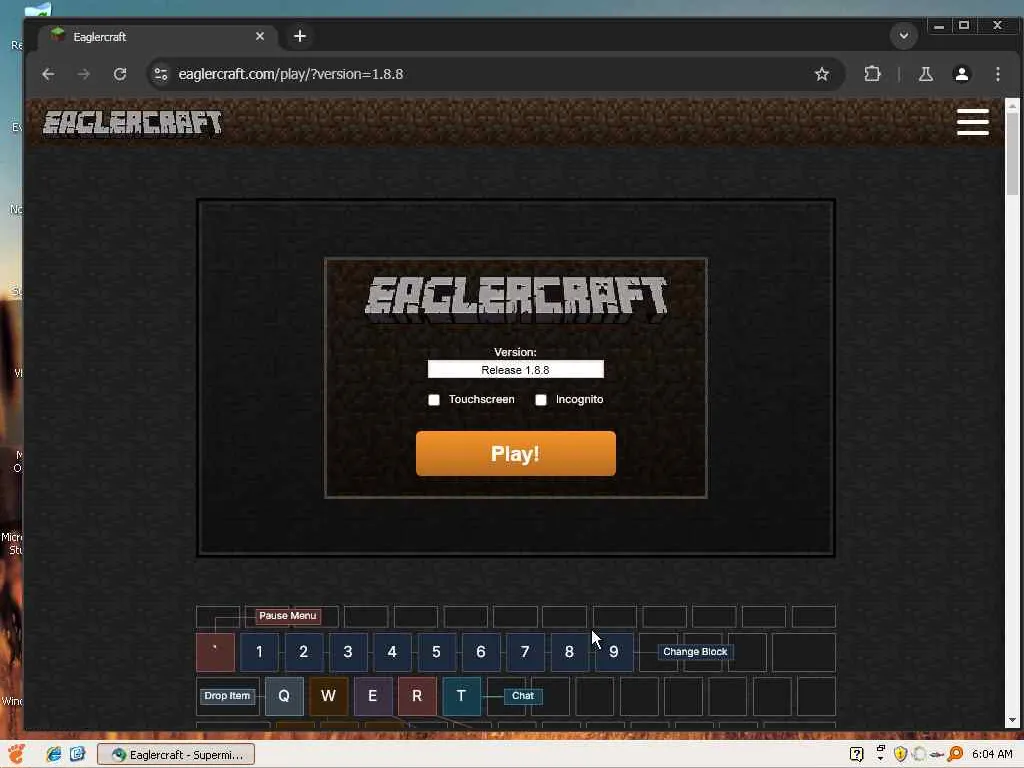Enable the Touchscreen checkbox
Screen dimensions: 1024x768
coord(434,400)
